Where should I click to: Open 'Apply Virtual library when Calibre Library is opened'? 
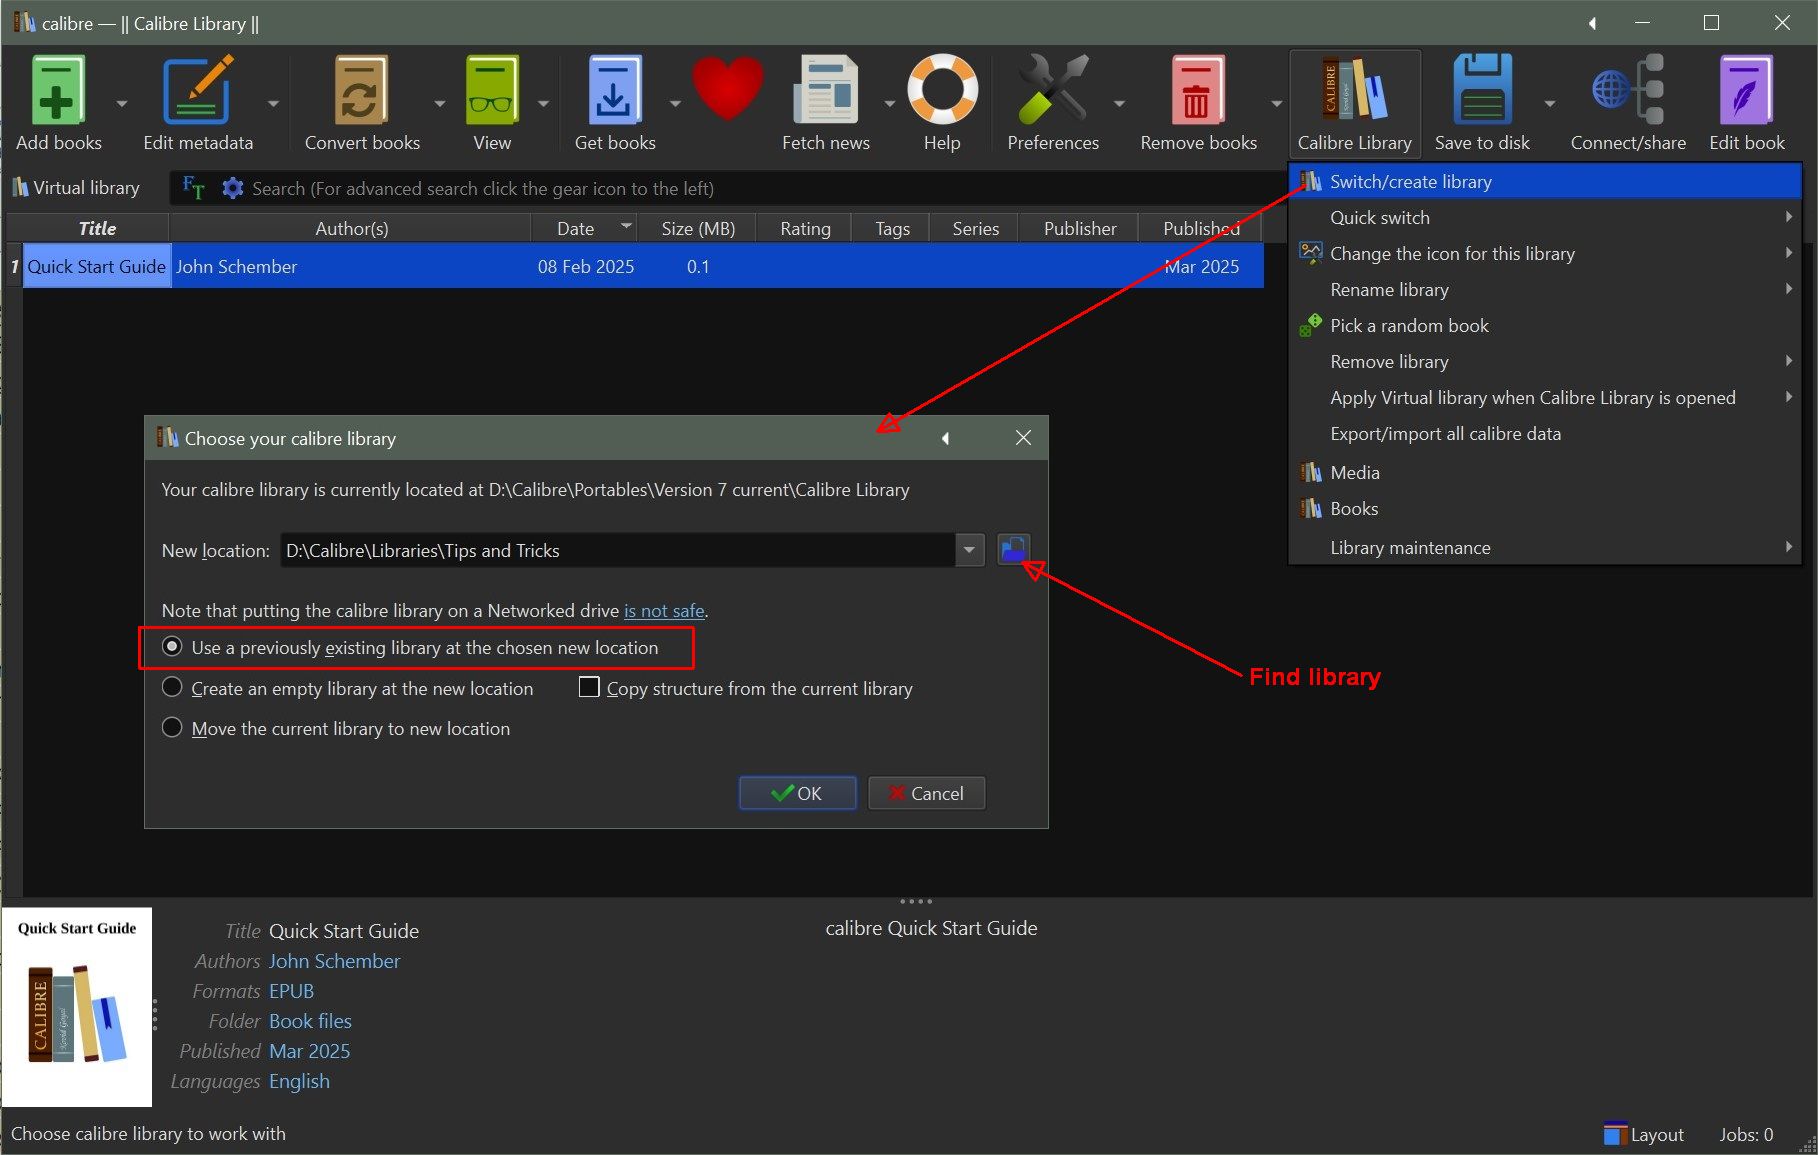coord(1545,397)
